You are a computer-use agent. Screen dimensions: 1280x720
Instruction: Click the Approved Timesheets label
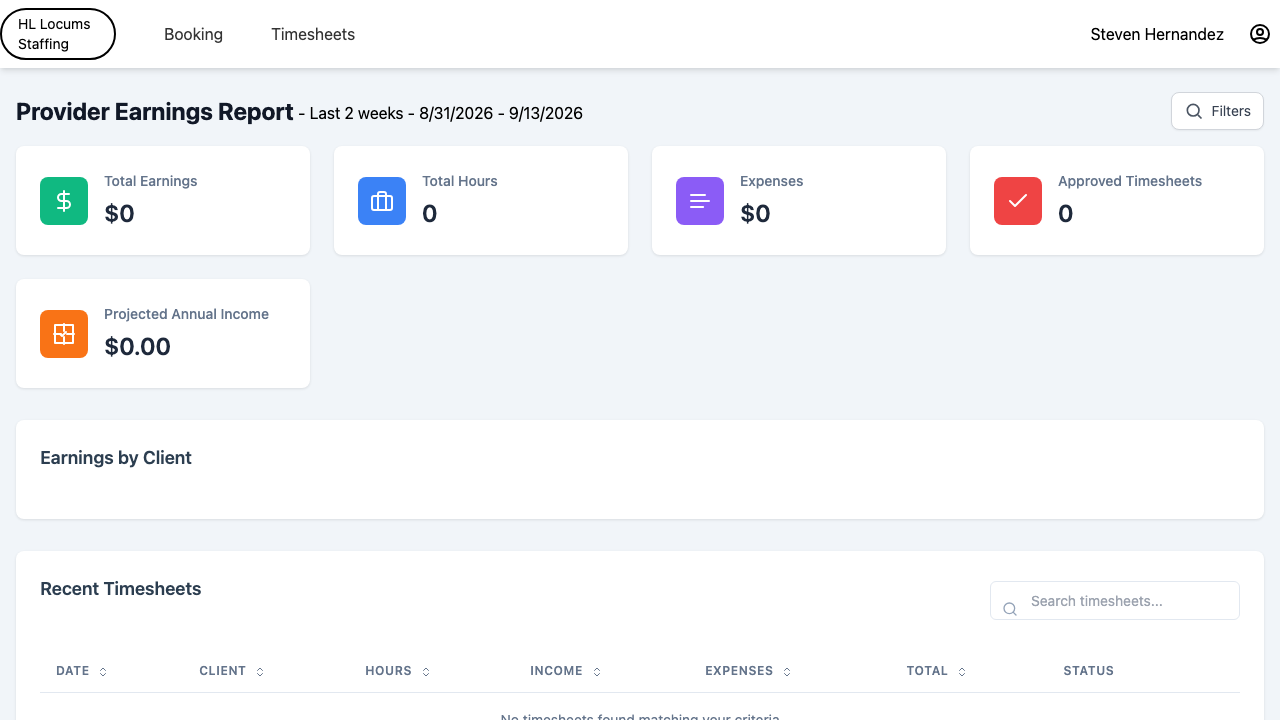click(1130, 181)
